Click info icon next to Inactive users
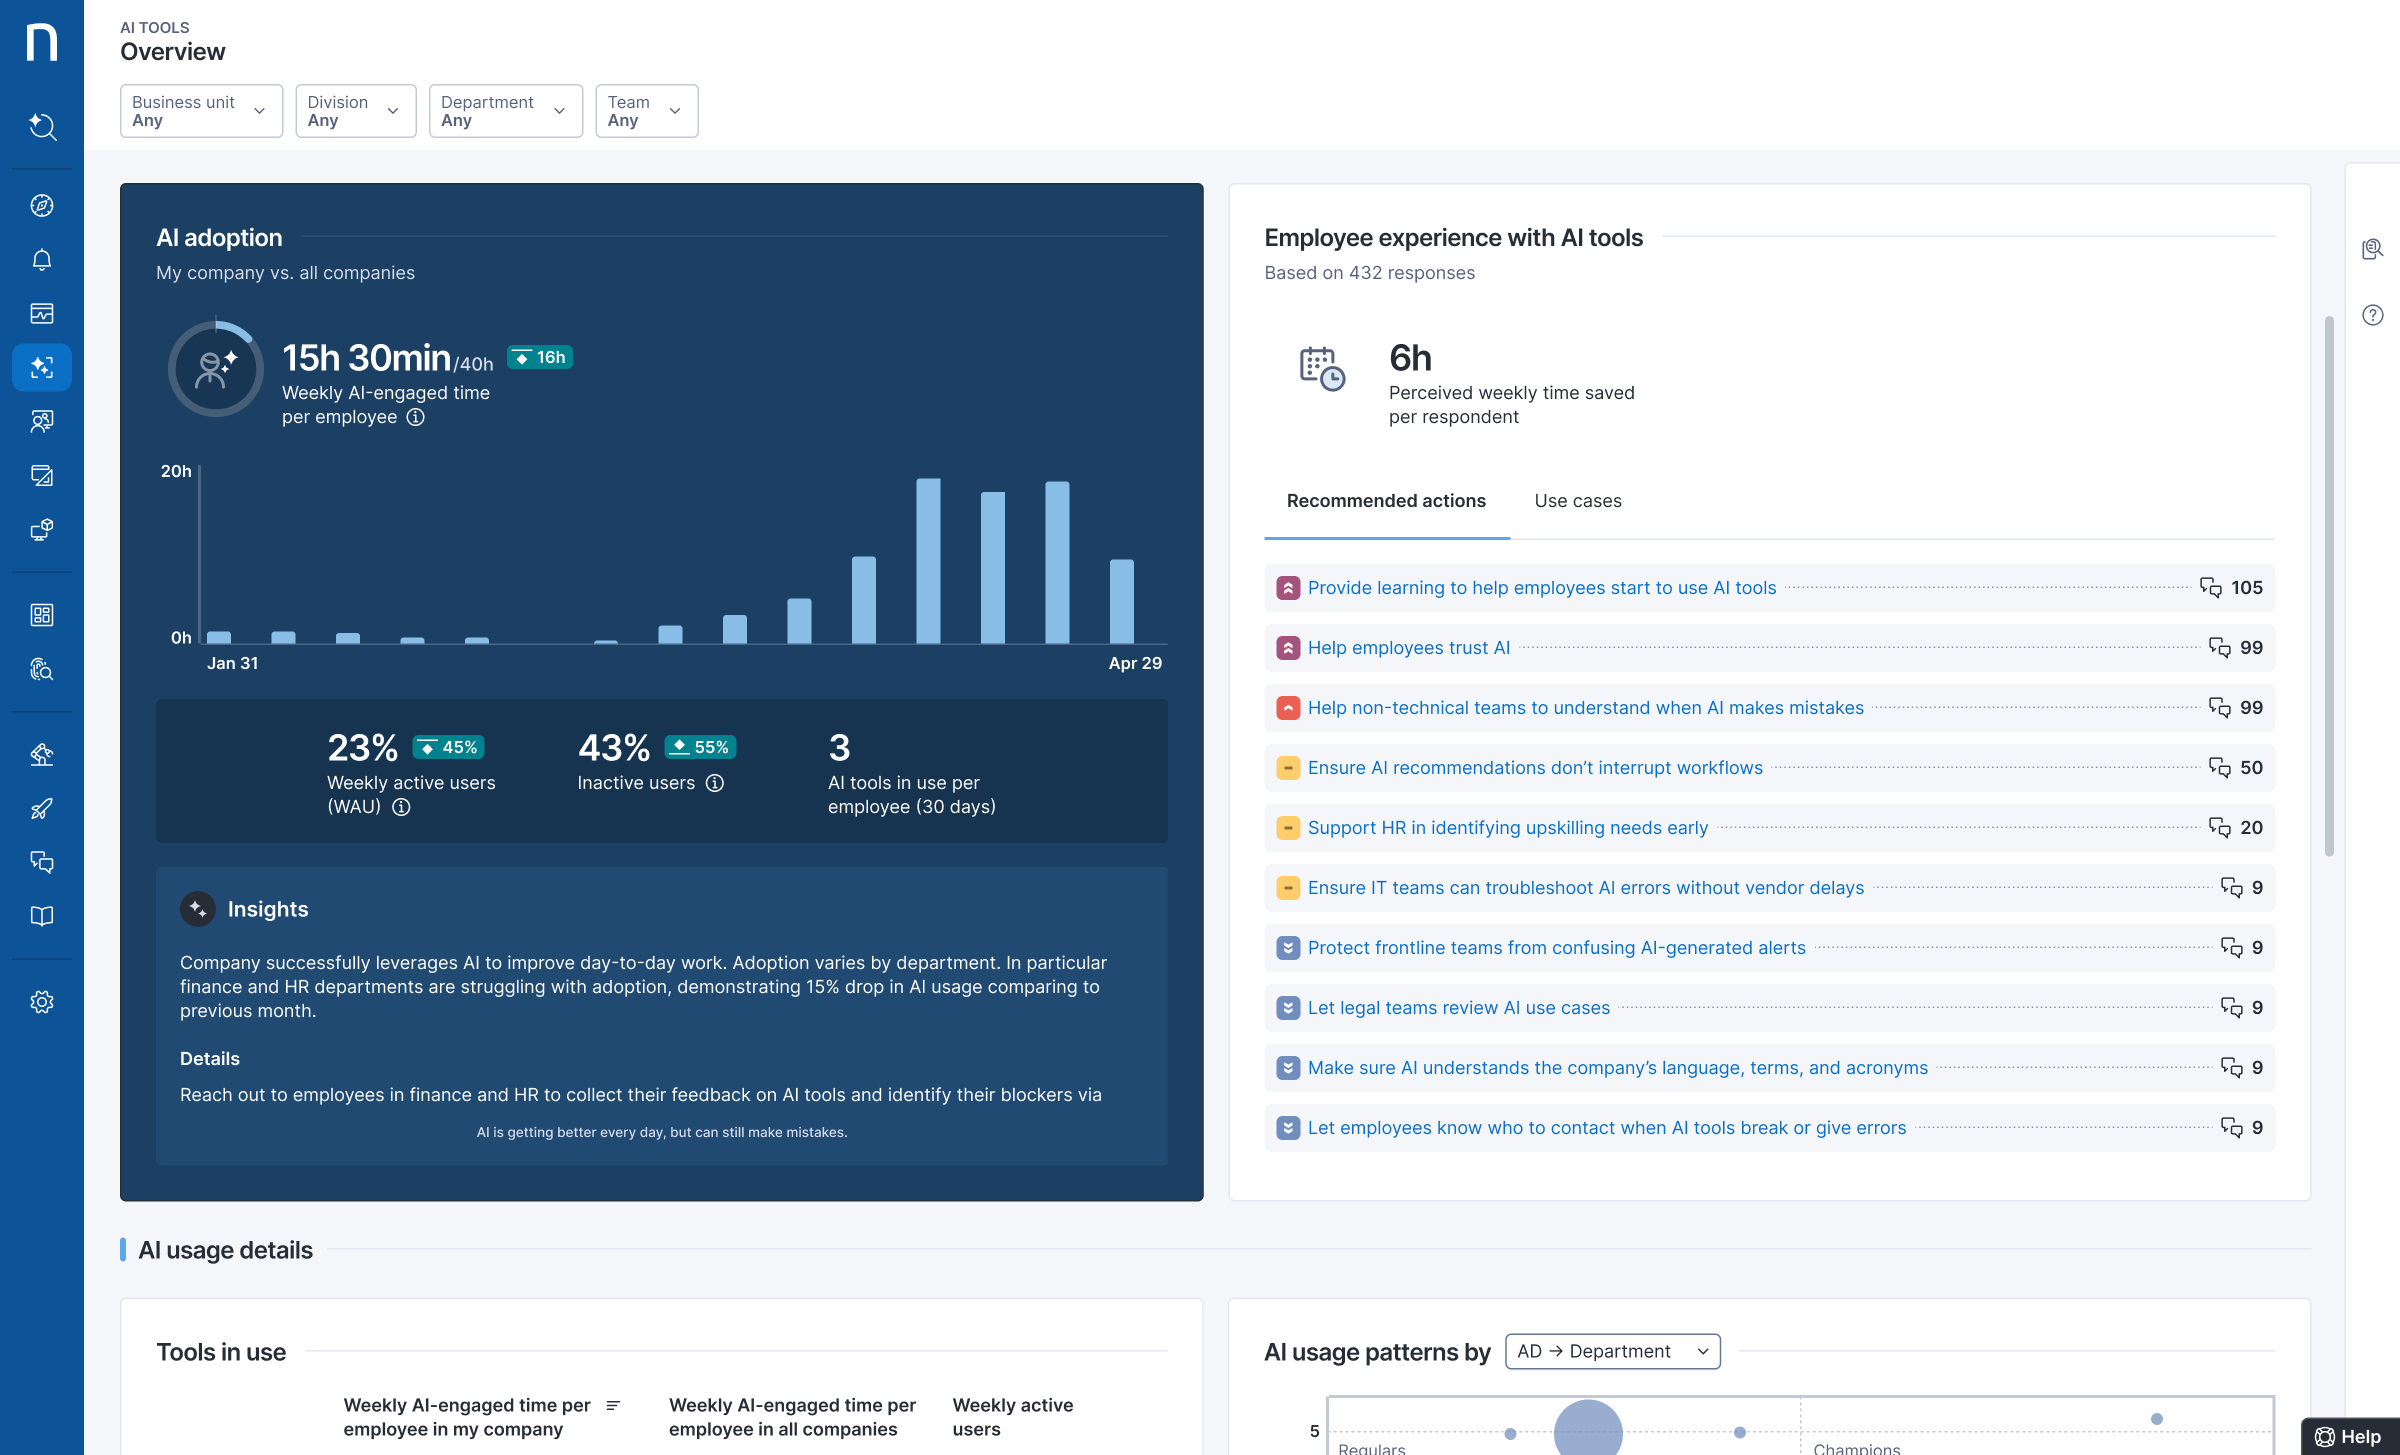Viewport: 2400px width, 1455px height. (715, 783)
